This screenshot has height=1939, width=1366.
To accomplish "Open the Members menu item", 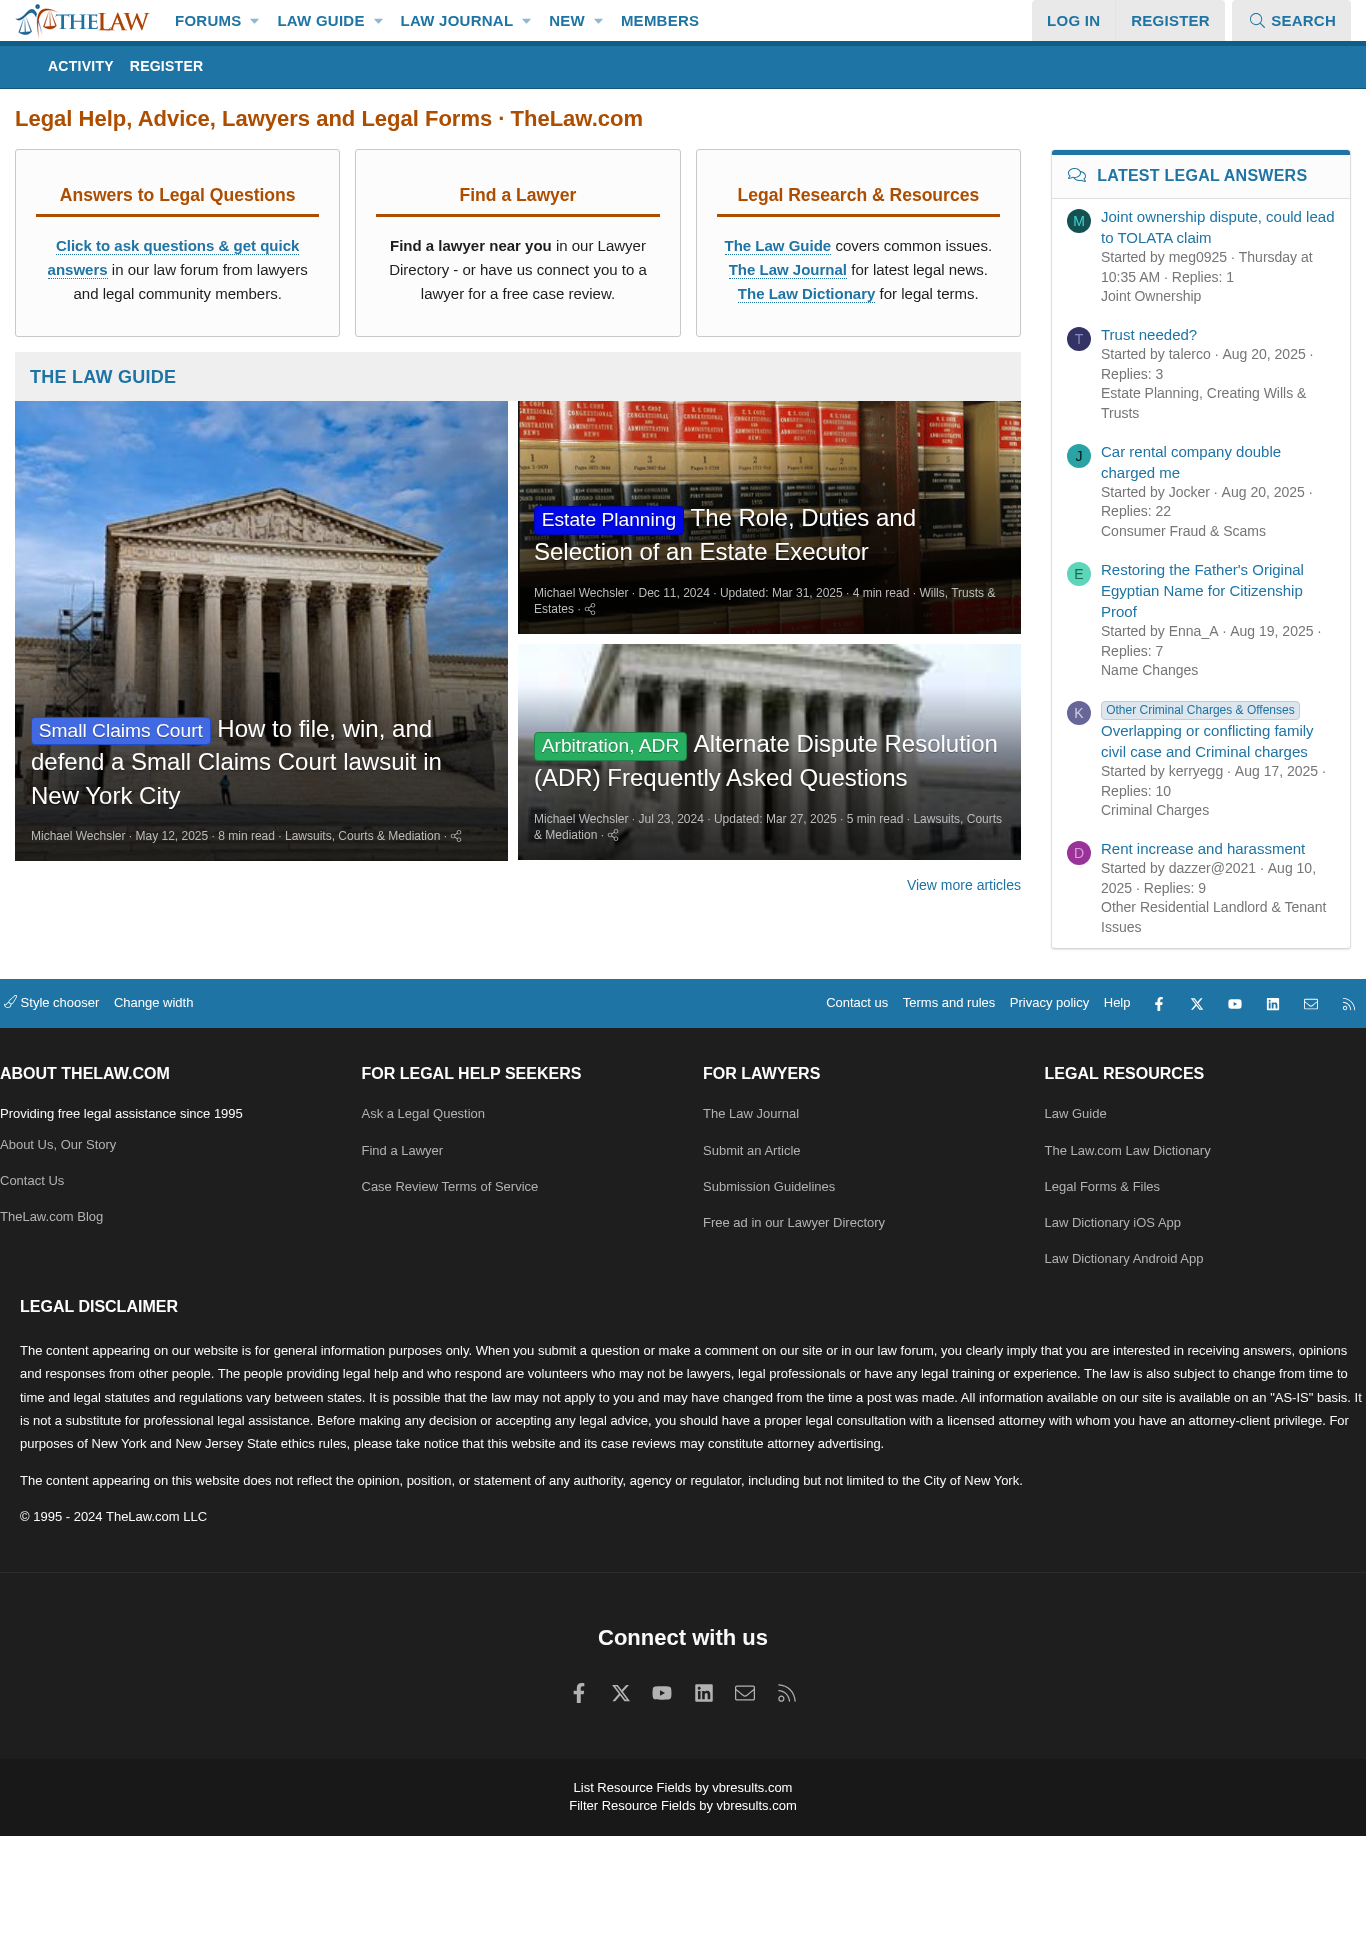I will (660, 21).
